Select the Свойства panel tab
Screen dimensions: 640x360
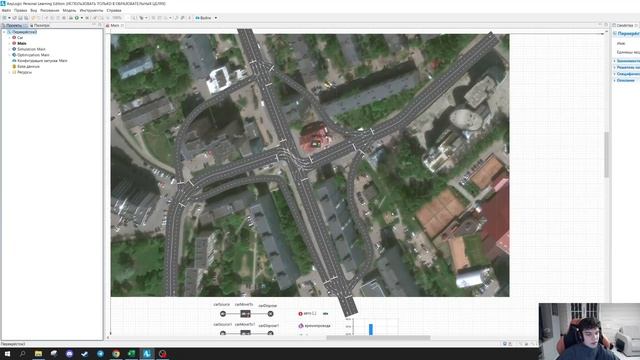coord(624,25)
